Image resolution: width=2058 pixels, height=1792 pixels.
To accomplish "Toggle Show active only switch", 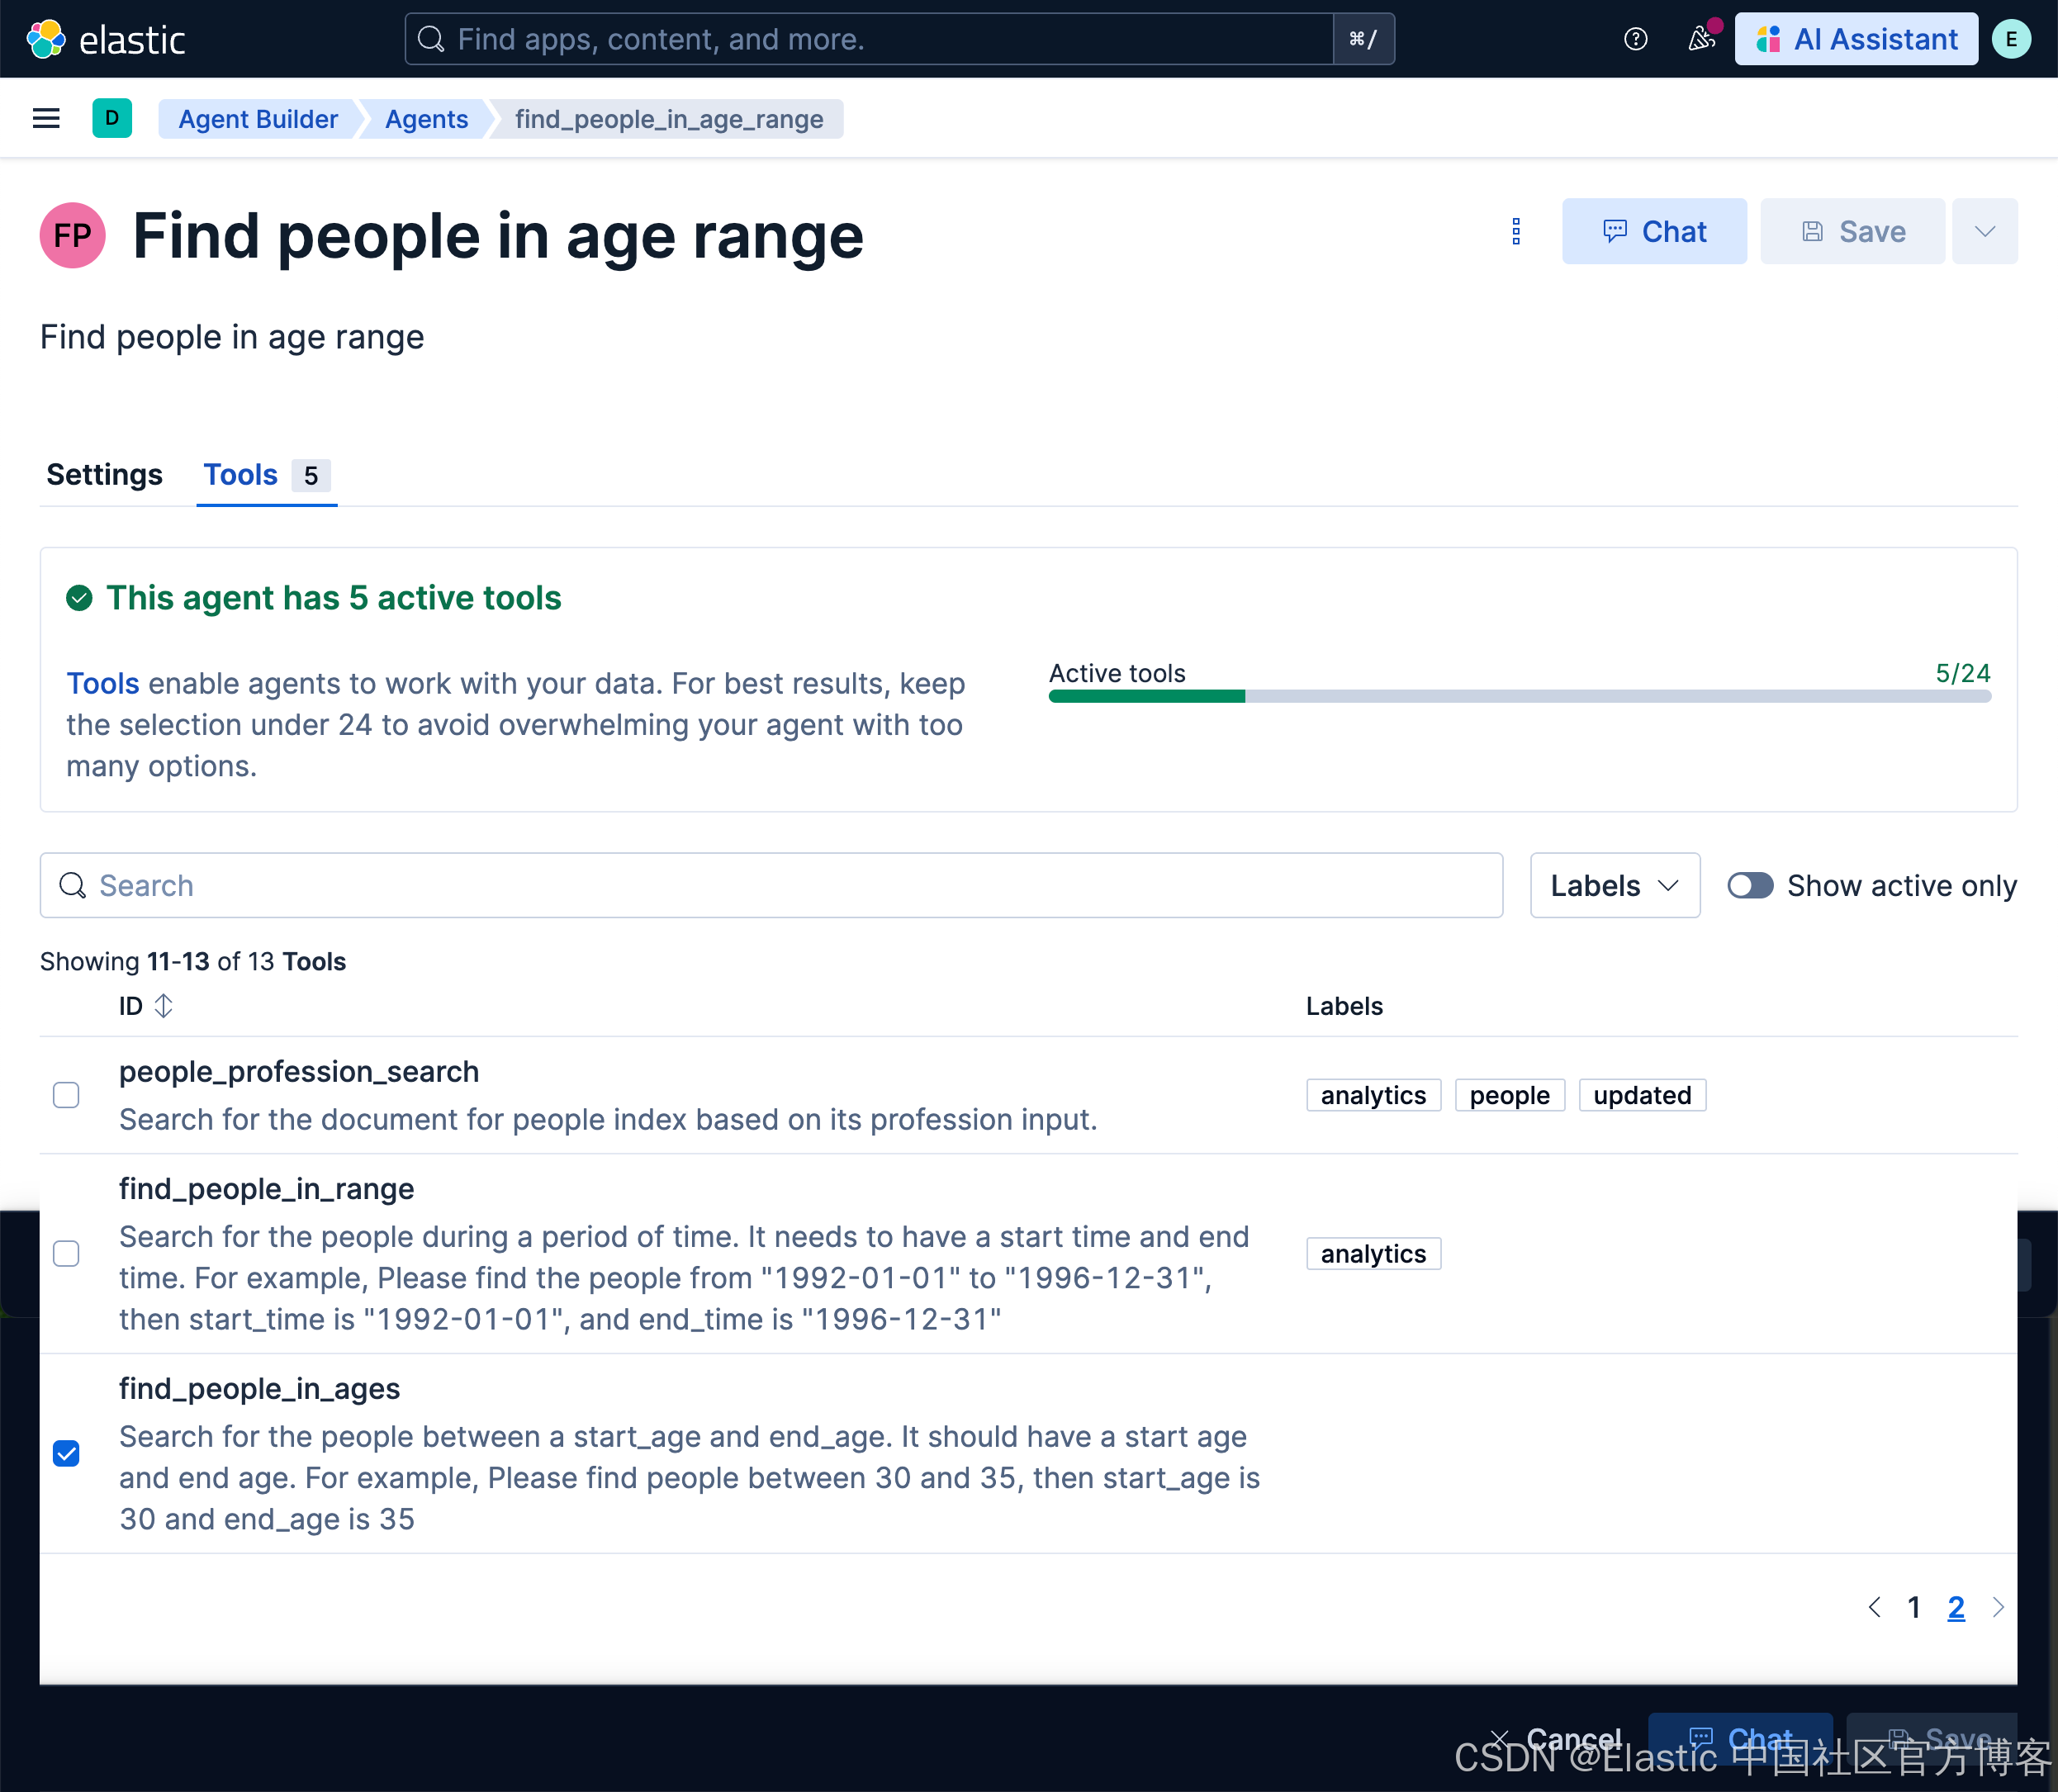I will pyautogui.click(x=1750, y=885).
